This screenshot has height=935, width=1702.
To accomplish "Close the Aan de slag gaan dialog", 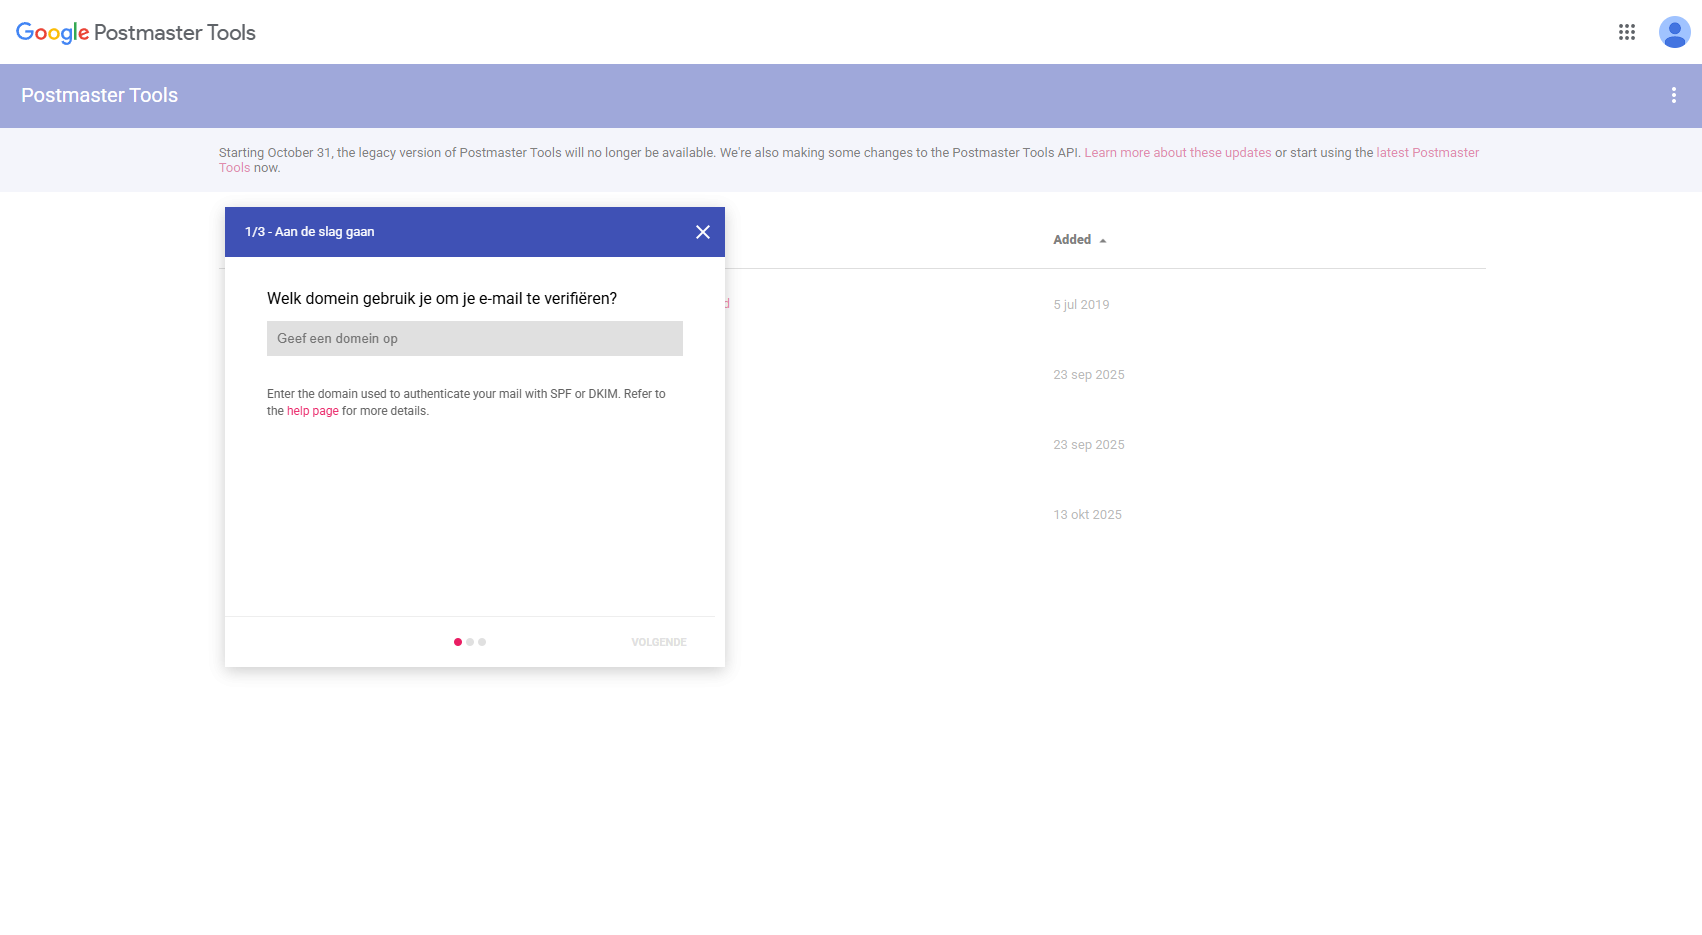I will tap(701, 231).
